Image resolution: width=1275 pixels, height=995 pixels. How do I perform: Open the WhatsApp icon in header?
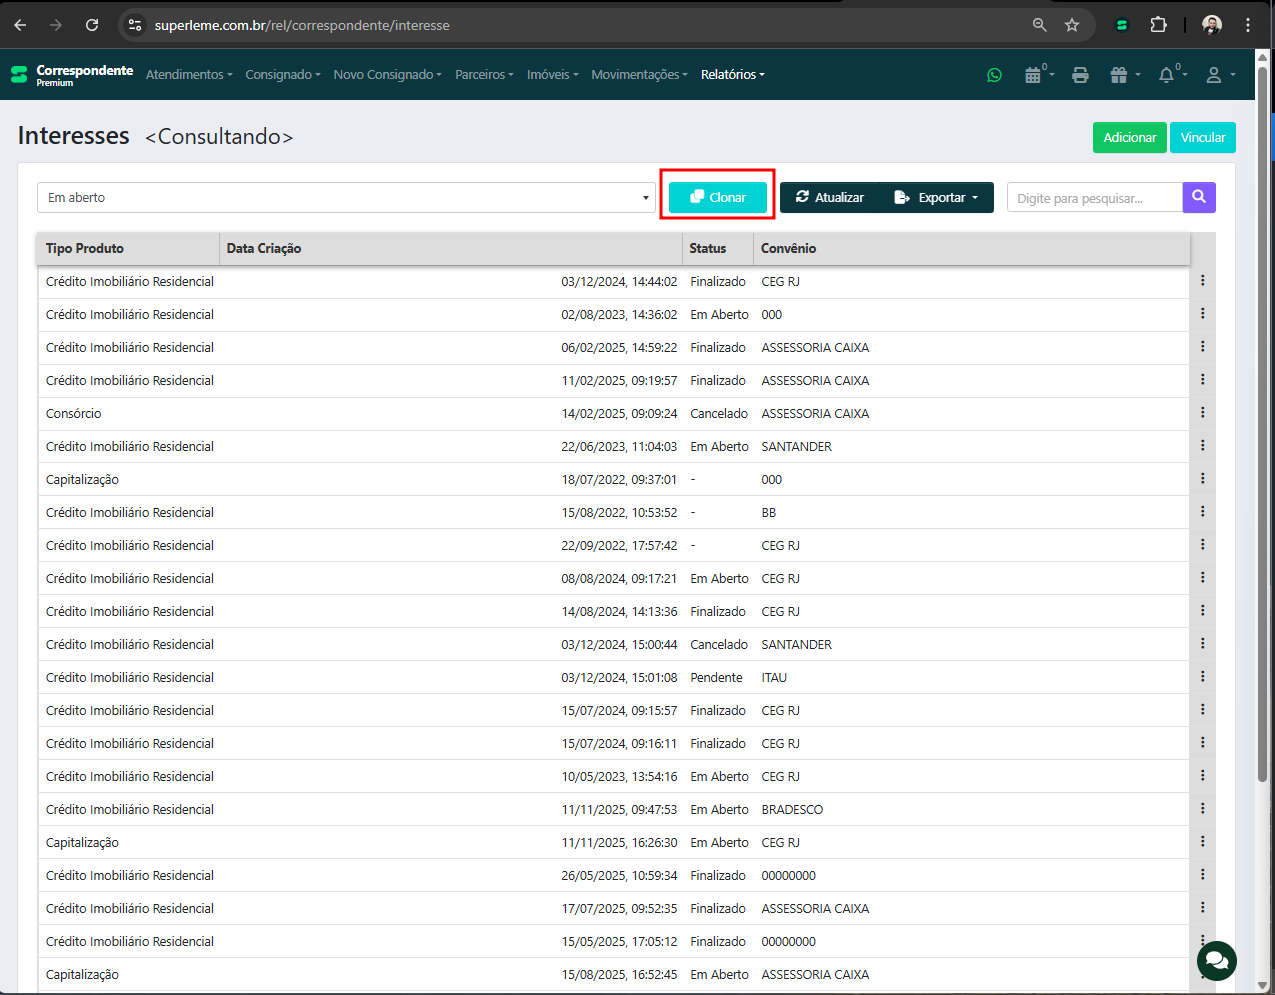(x=994, y=75)
